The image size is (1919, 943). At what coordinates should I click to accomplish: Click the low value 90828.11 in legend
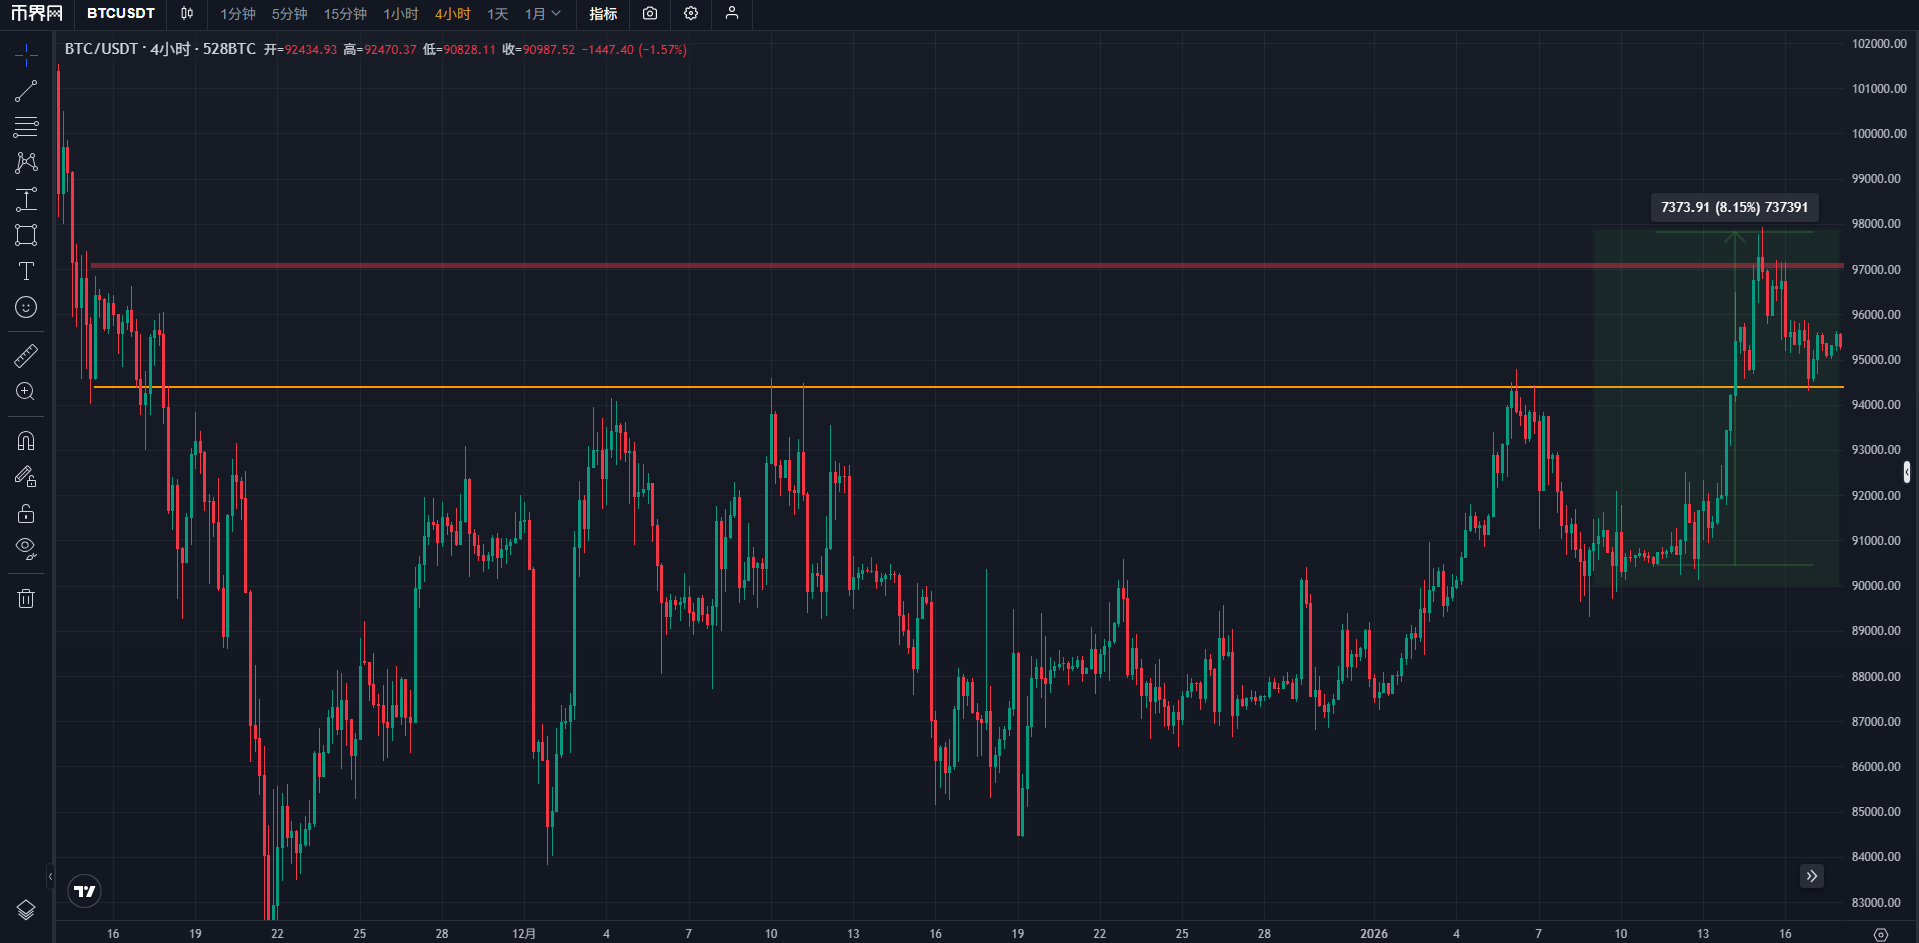pos(469,50)
